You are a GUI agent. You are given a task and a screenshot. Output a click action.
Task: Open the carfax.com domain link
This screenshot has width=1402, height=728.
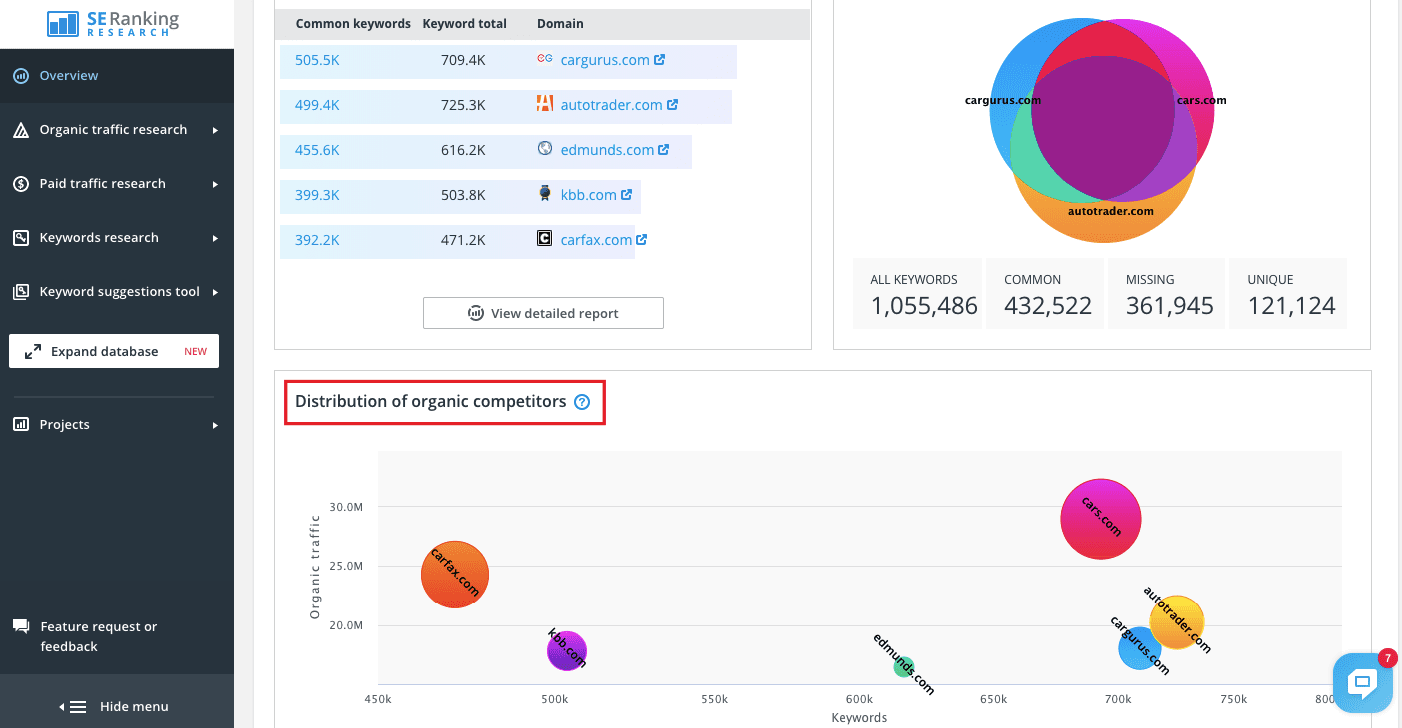[596, 240]
